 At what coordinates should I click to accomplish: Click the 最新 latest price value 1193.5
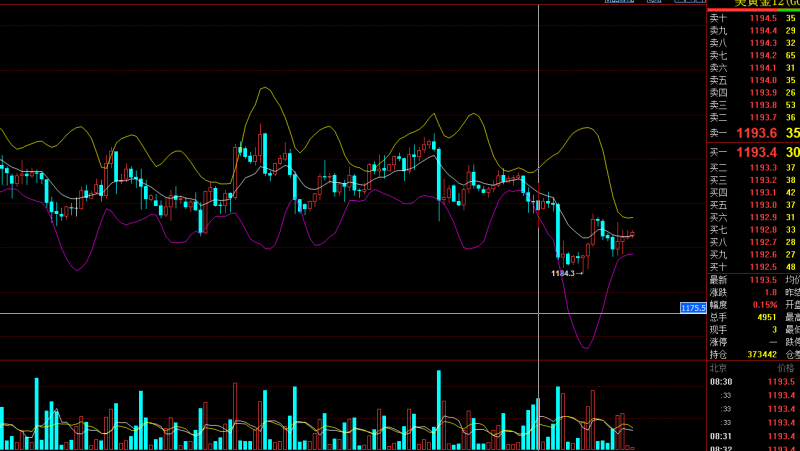point(763,280)
